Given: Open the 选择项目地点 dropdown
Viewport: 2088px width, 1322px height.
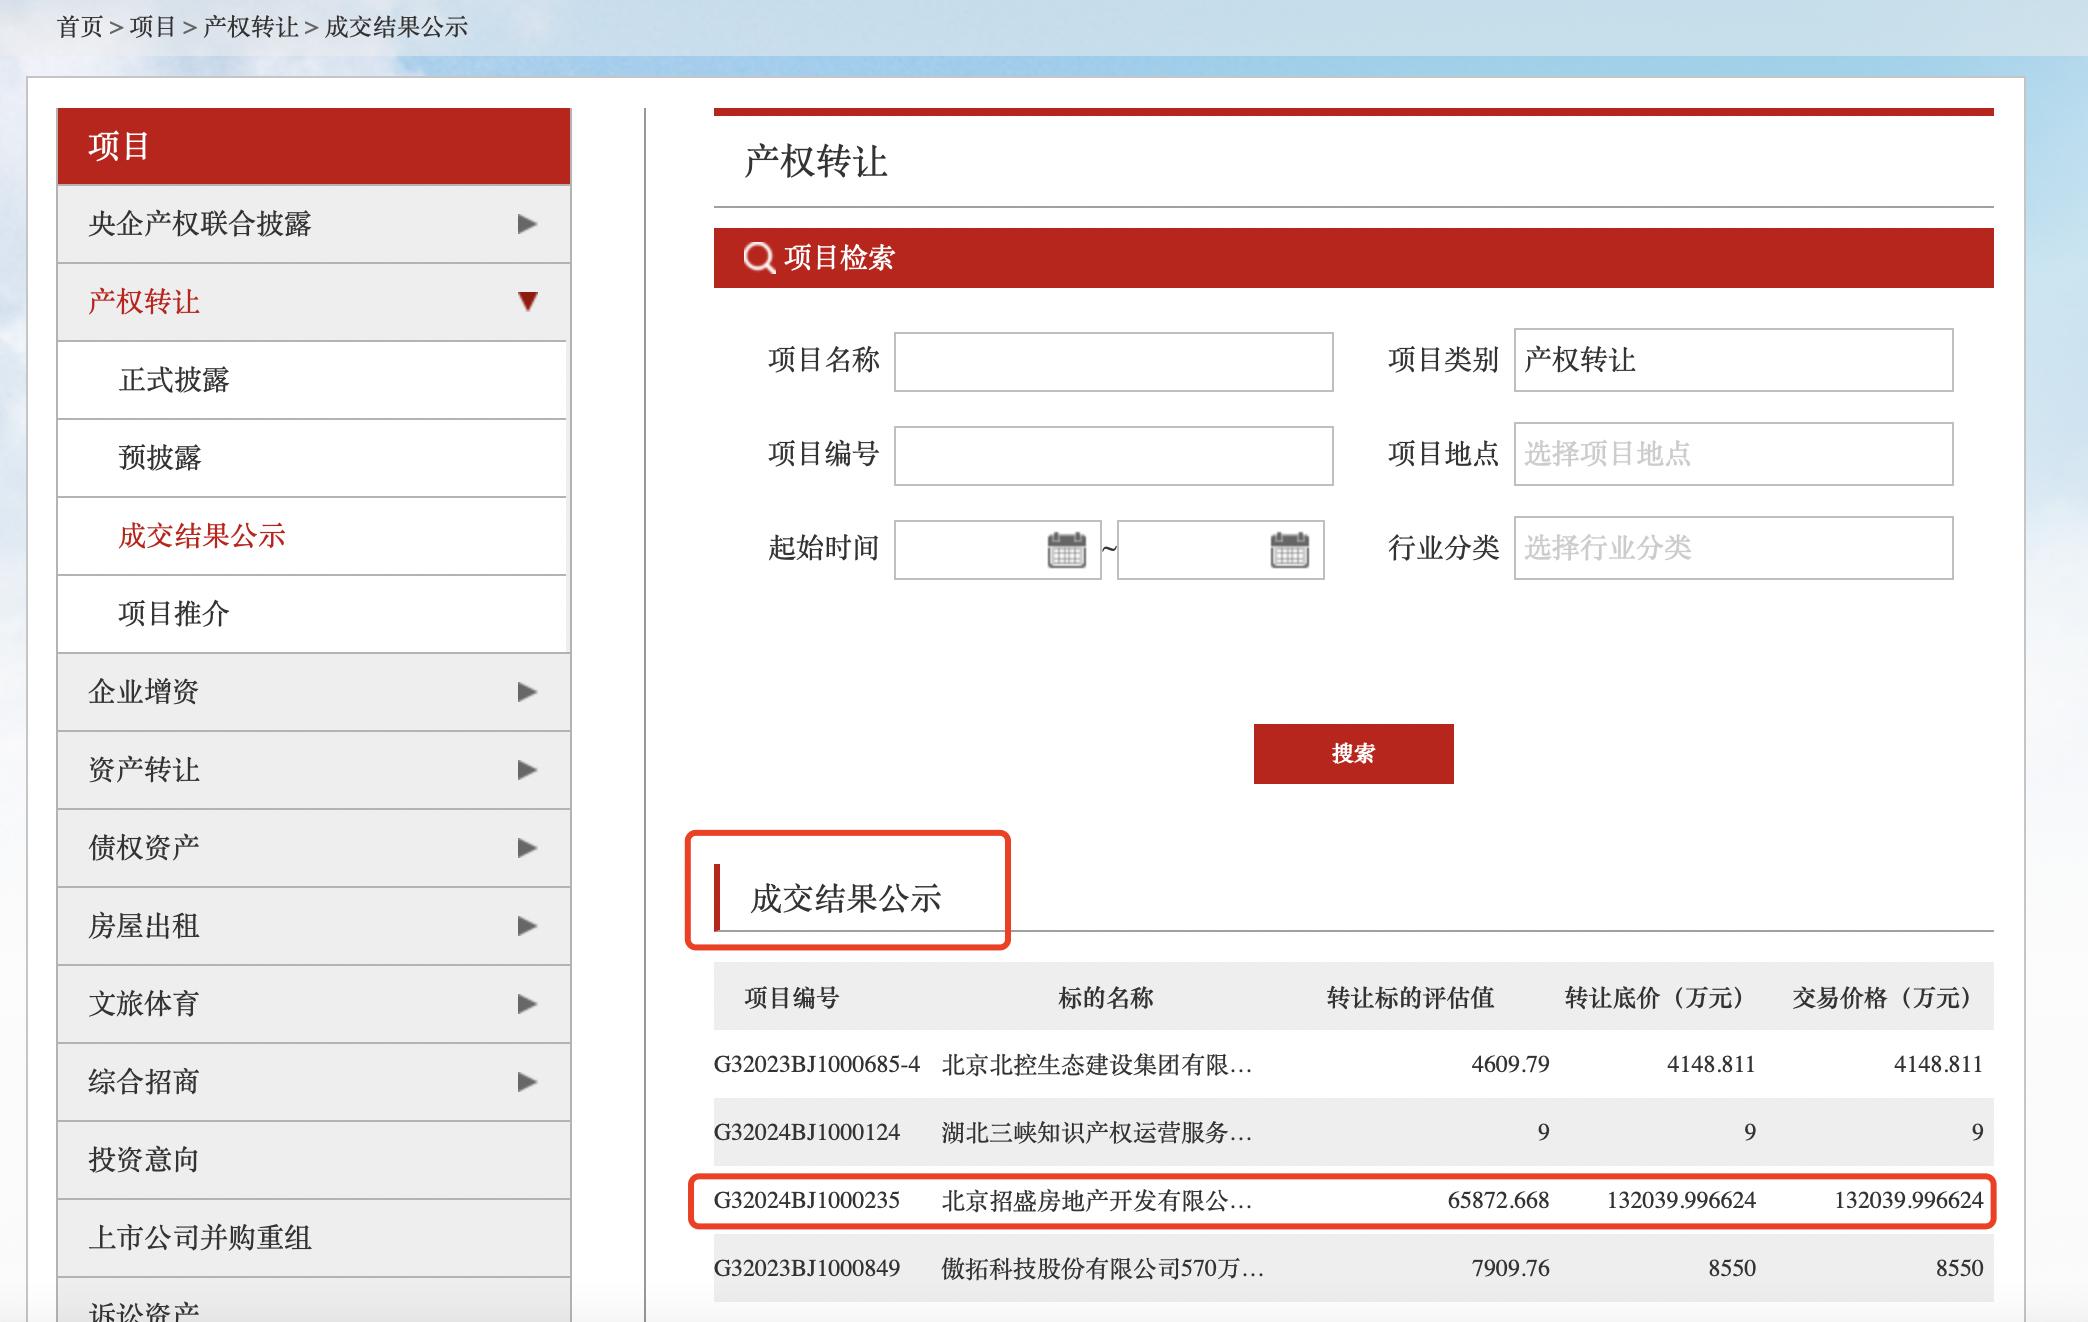Looking at the screenshot, I should coord(1732,454).
